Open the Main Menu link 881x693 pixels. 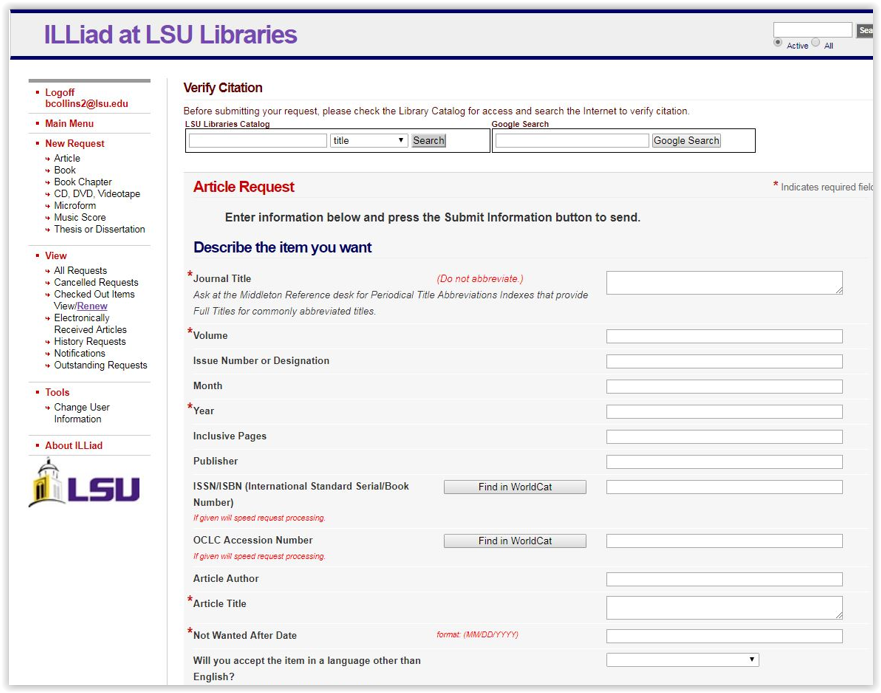[x=69, y=123]
